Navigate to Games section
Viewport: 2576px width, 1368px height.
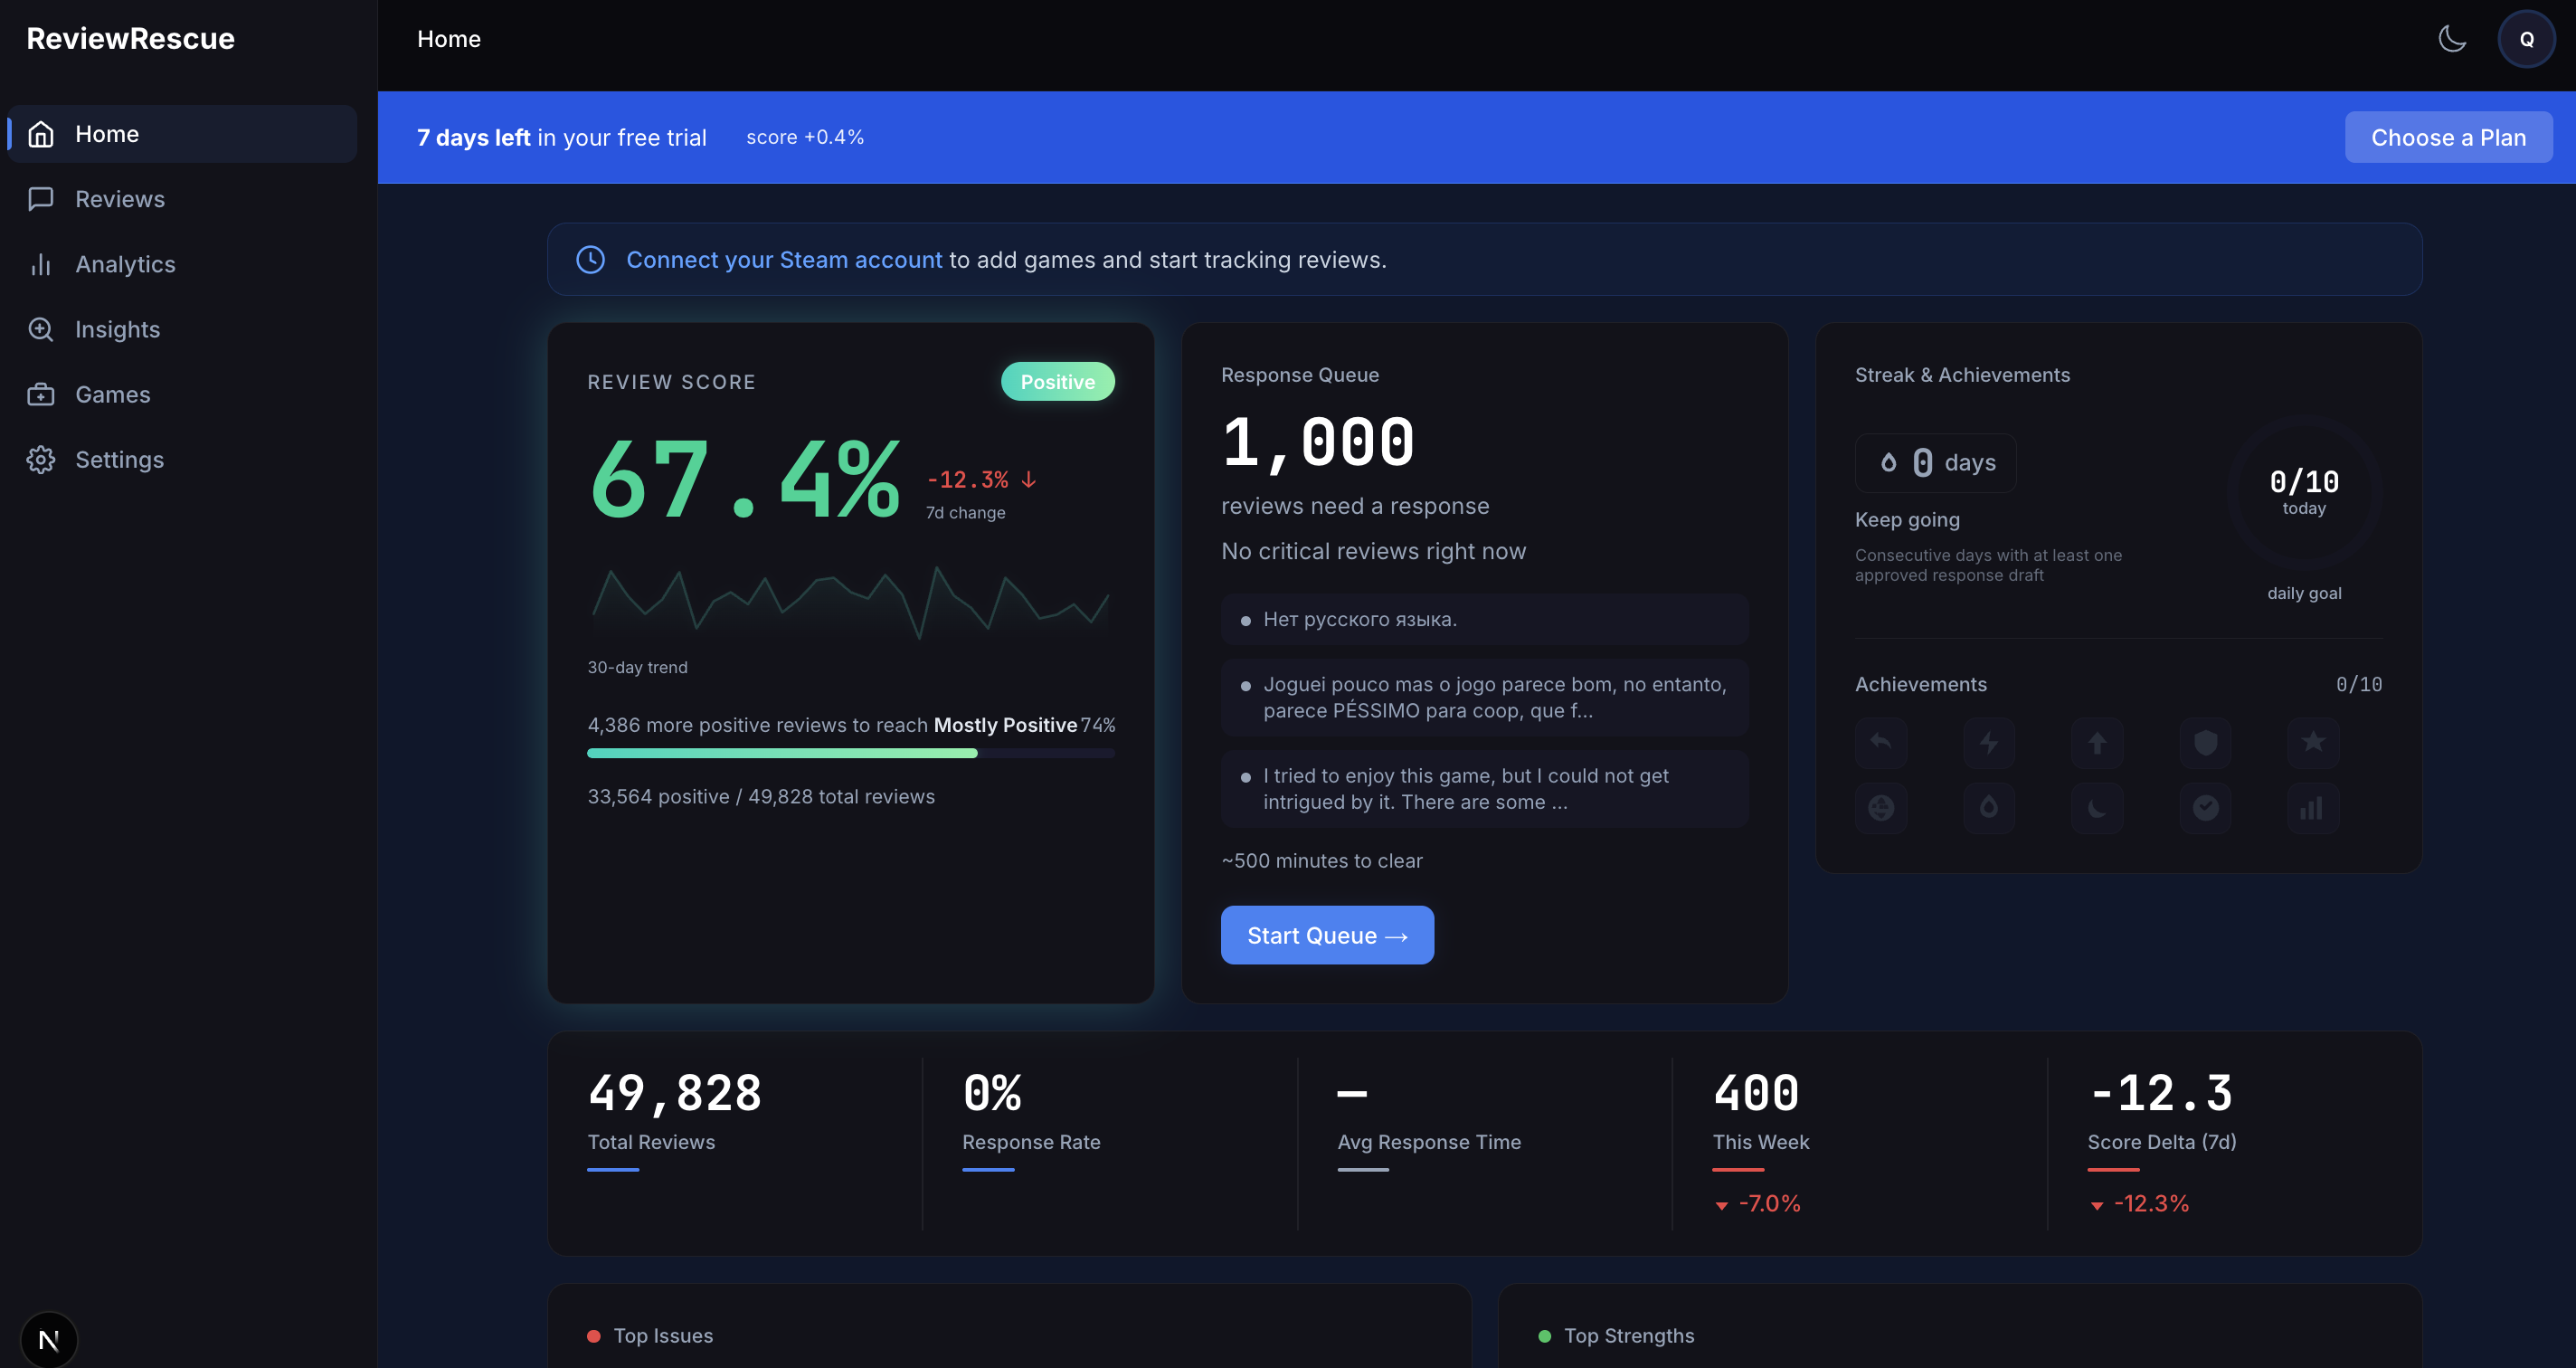coord(112,394)
